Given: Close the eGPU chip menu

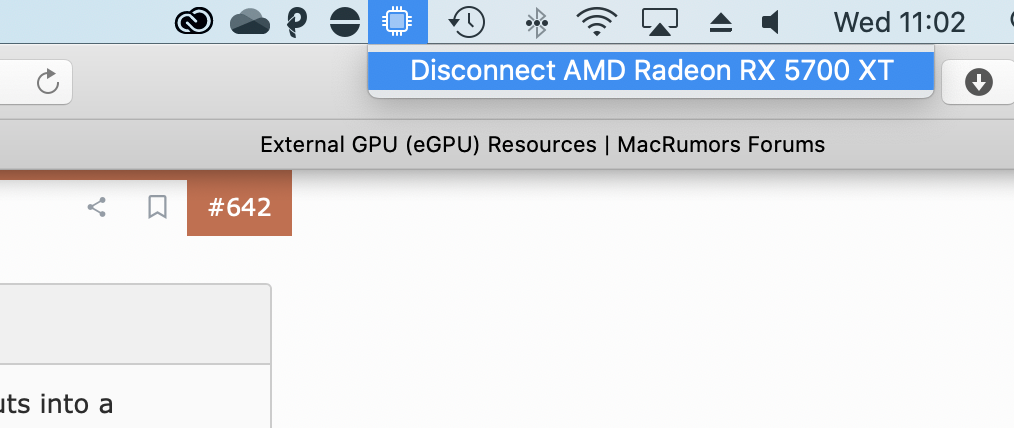Looking at the screenshot, I should 398,21.
